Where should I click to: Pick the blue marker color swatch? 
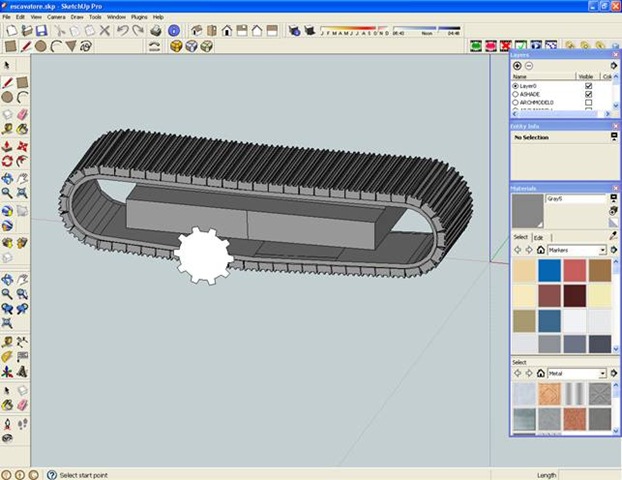[549, 271]
